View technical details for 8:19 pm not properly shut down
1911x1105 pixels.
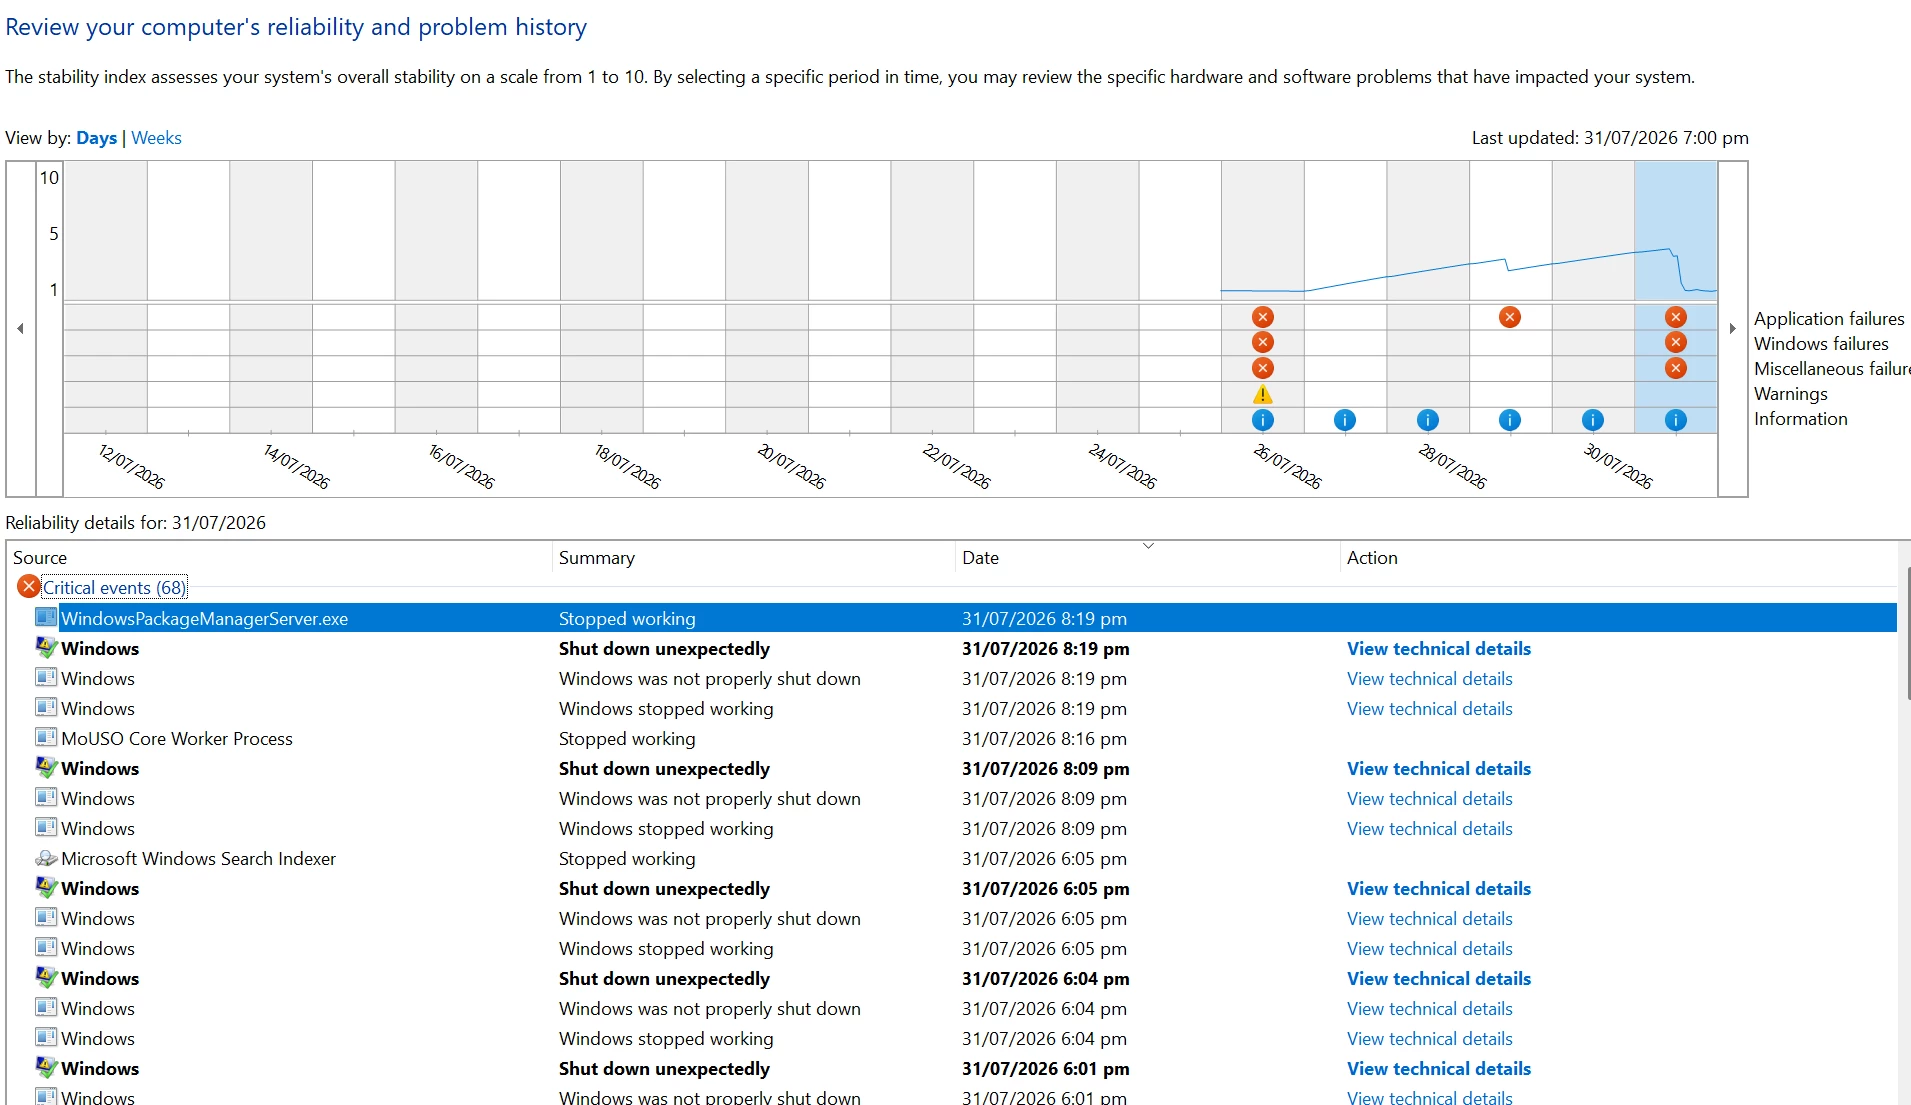[x=1429, y=678]
